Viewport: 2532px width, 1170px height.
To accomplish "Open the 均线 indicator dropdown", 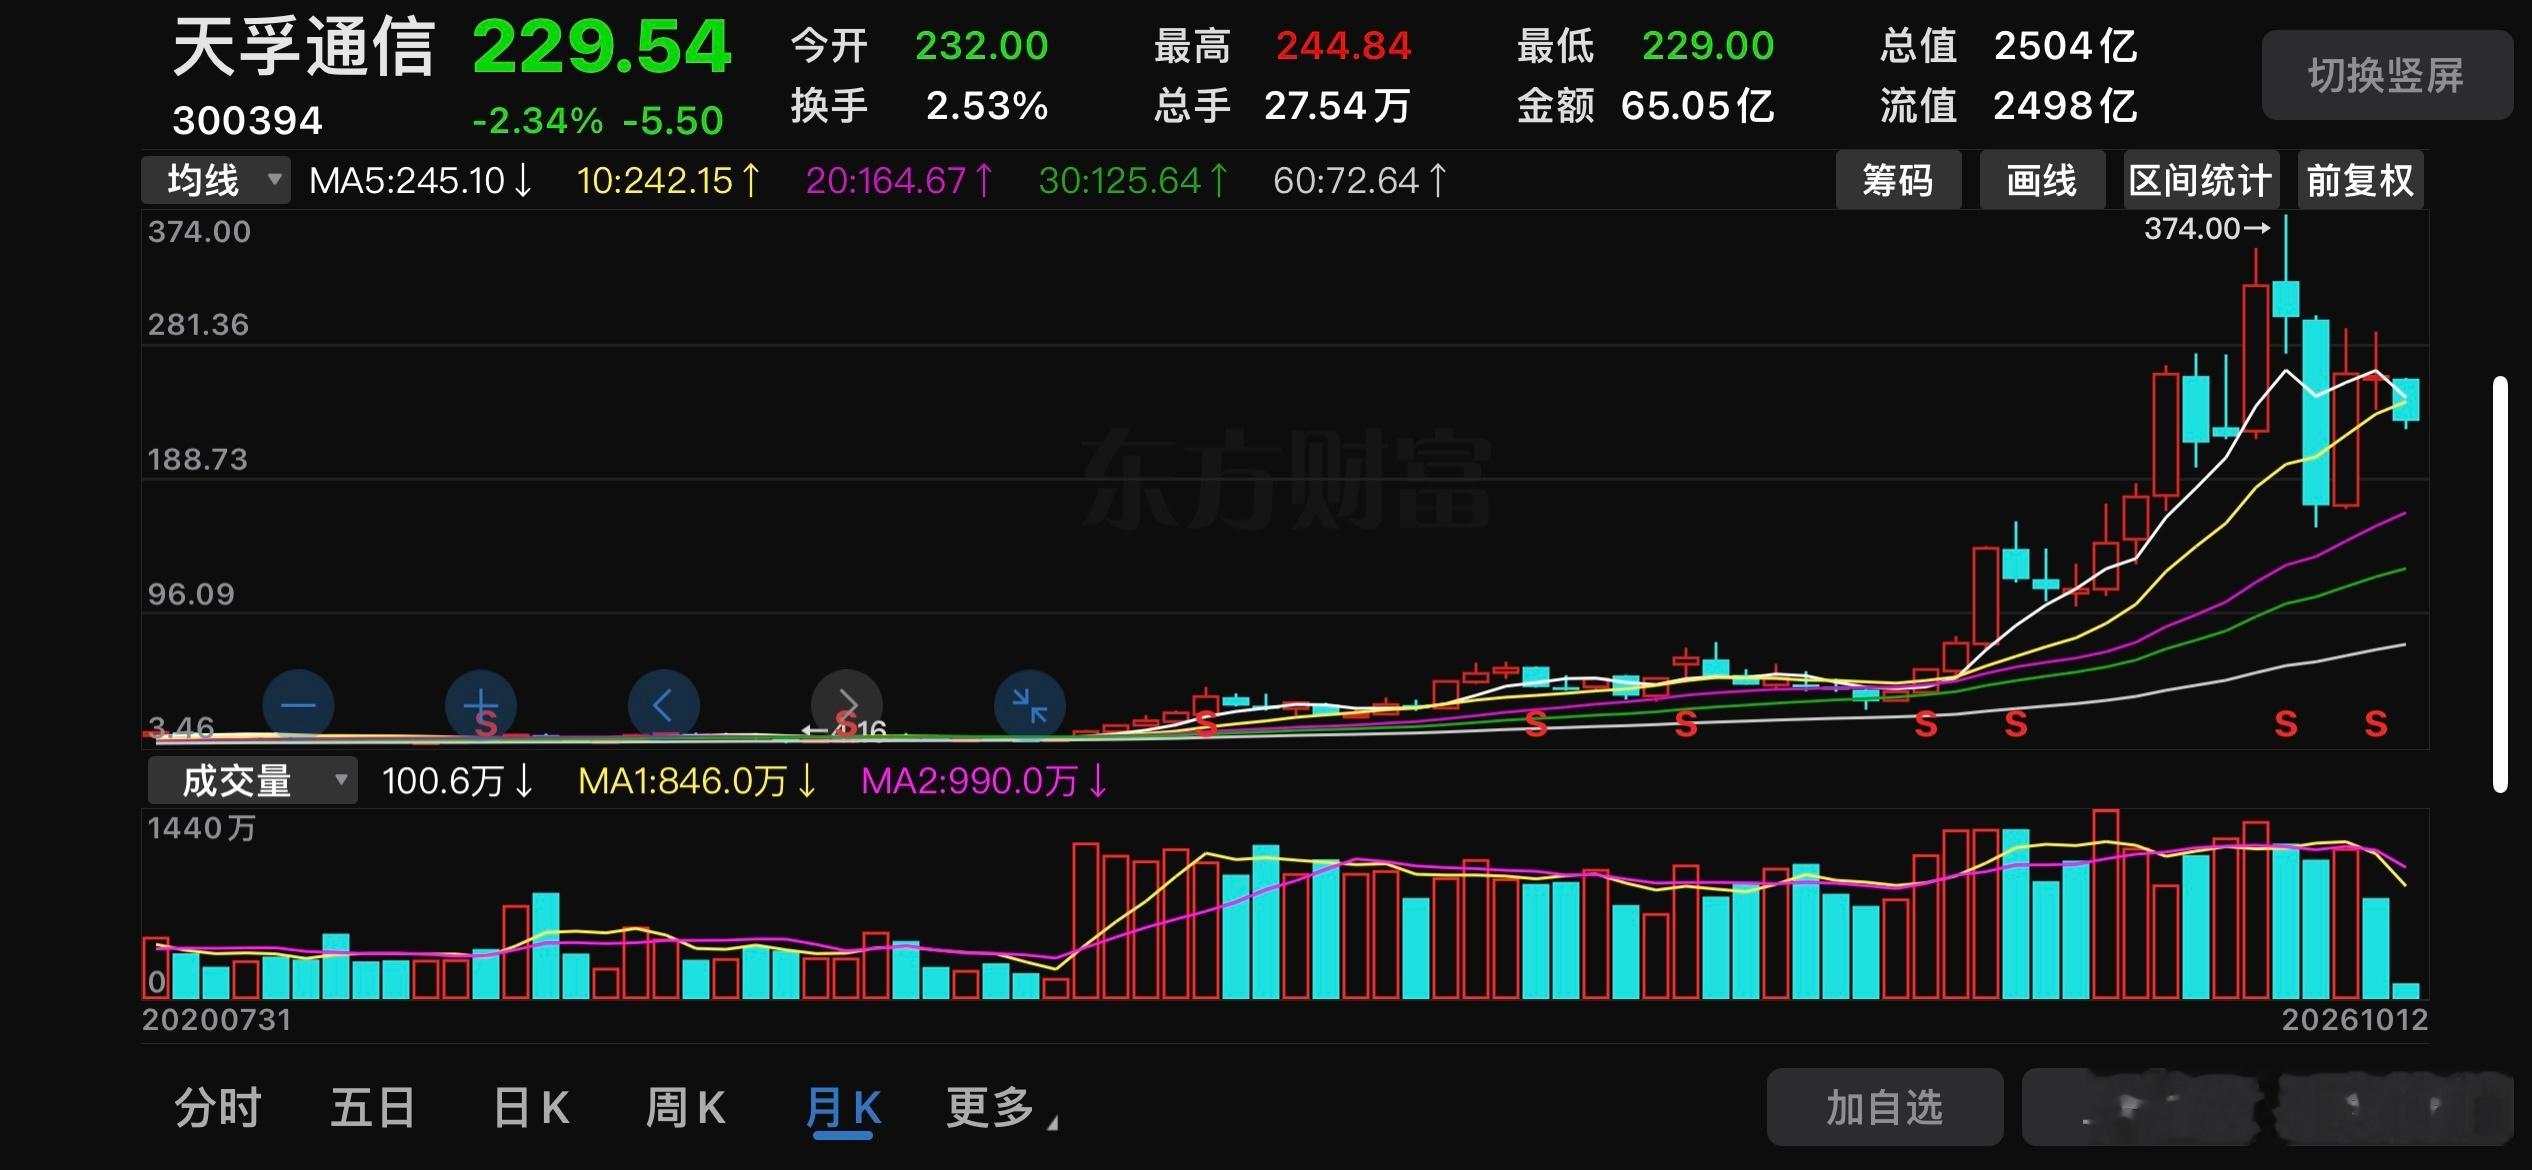I will click(216, 181).
